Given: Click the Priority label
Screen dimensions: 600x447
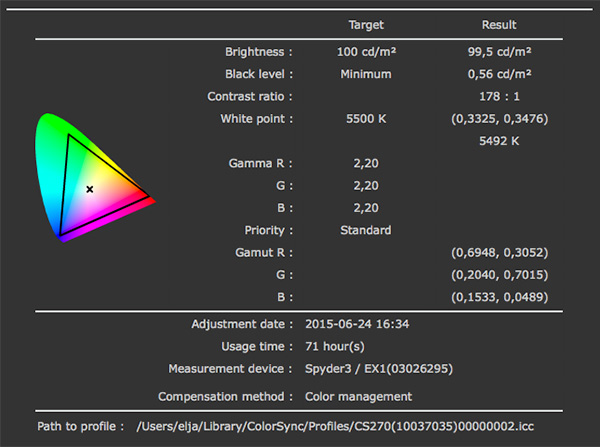Looking at the screenshot, I should click(269, 230).
